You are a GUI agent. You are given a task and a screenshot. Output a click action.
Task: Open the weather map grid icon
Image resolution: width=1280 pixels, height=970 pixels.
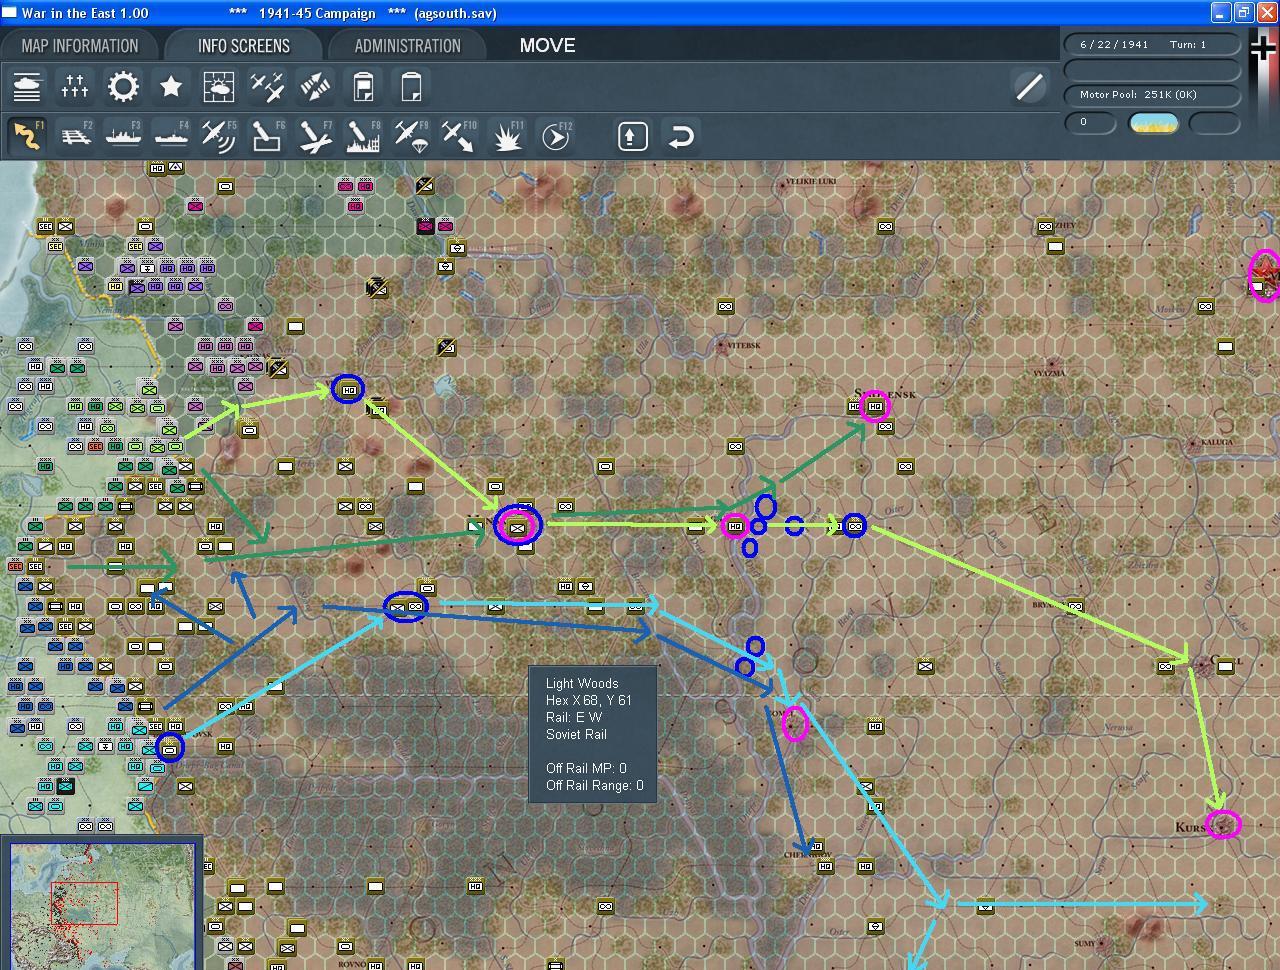click(x=219, y=87)
